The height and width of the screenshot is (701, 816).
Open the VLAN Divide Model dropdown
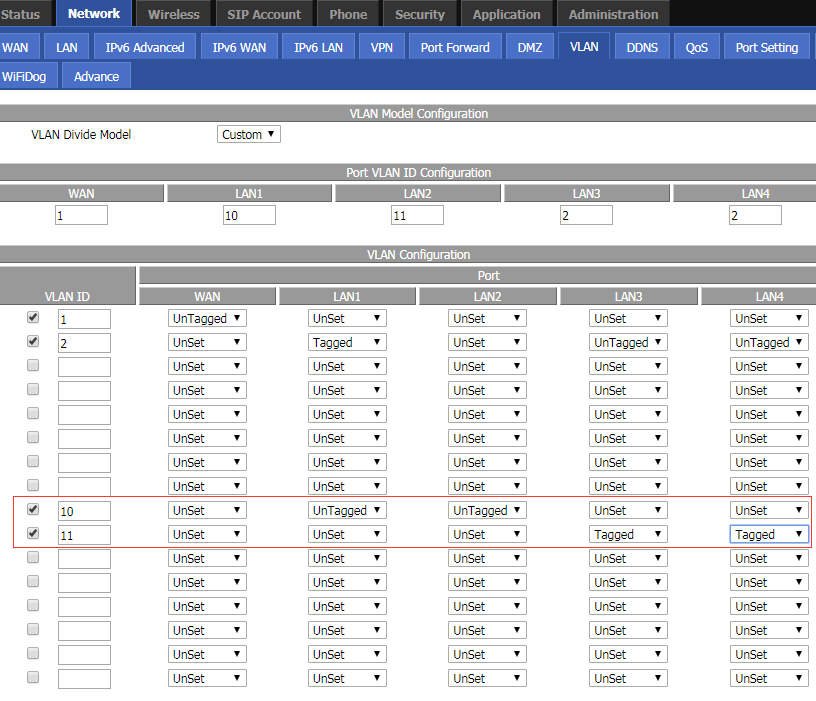pyautogui.click(x=249, y=134)
